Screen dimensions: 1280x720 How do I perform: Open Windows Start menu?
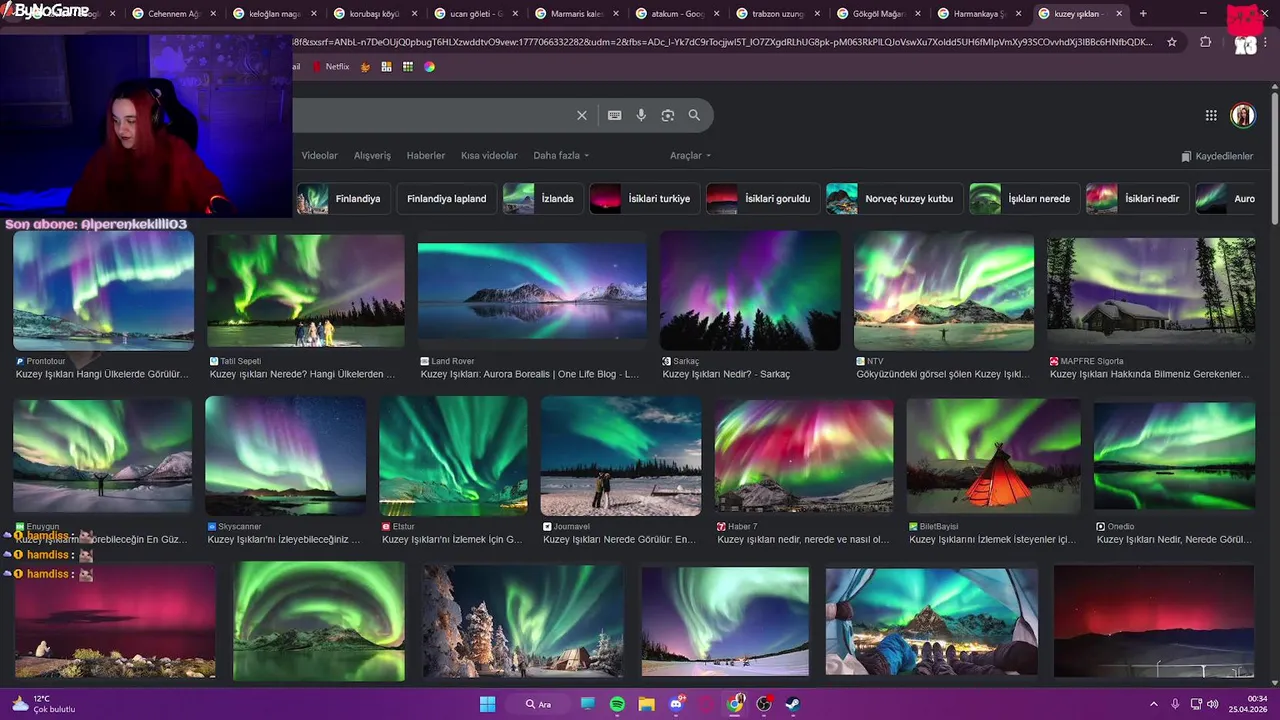coord(487,704)
